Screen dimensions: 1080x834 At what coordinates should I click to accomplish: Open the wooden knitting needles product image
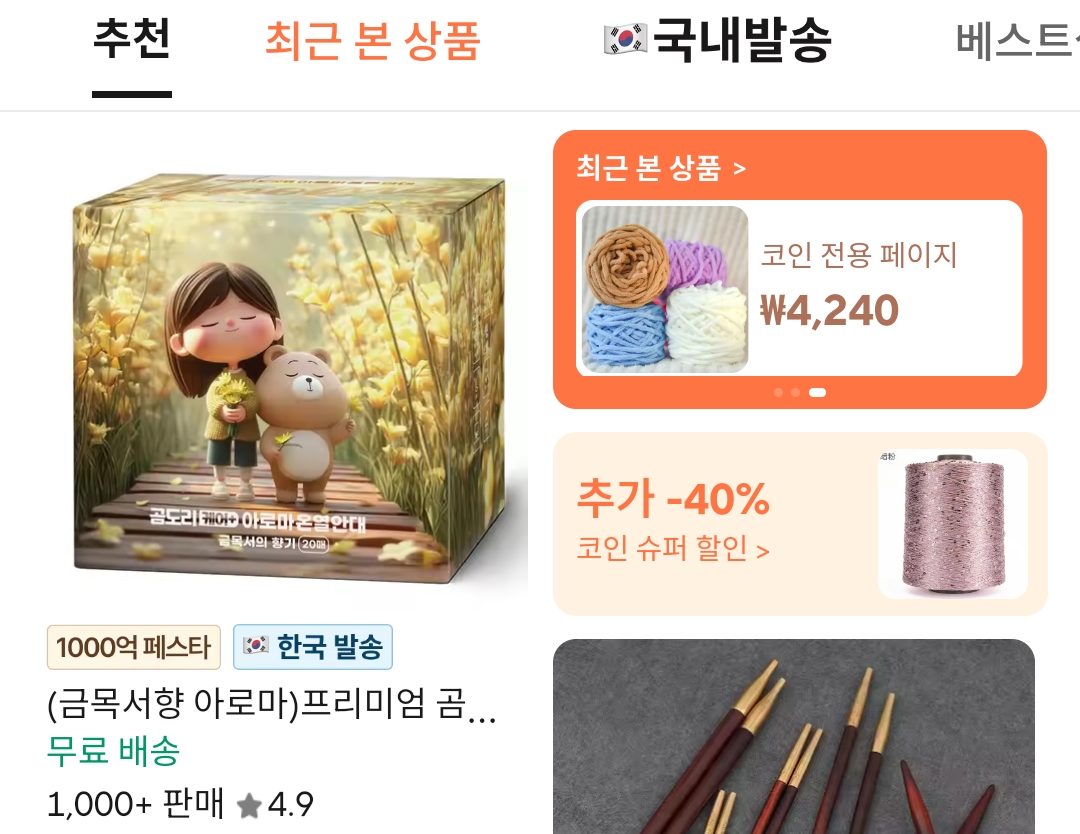(794, 737)
